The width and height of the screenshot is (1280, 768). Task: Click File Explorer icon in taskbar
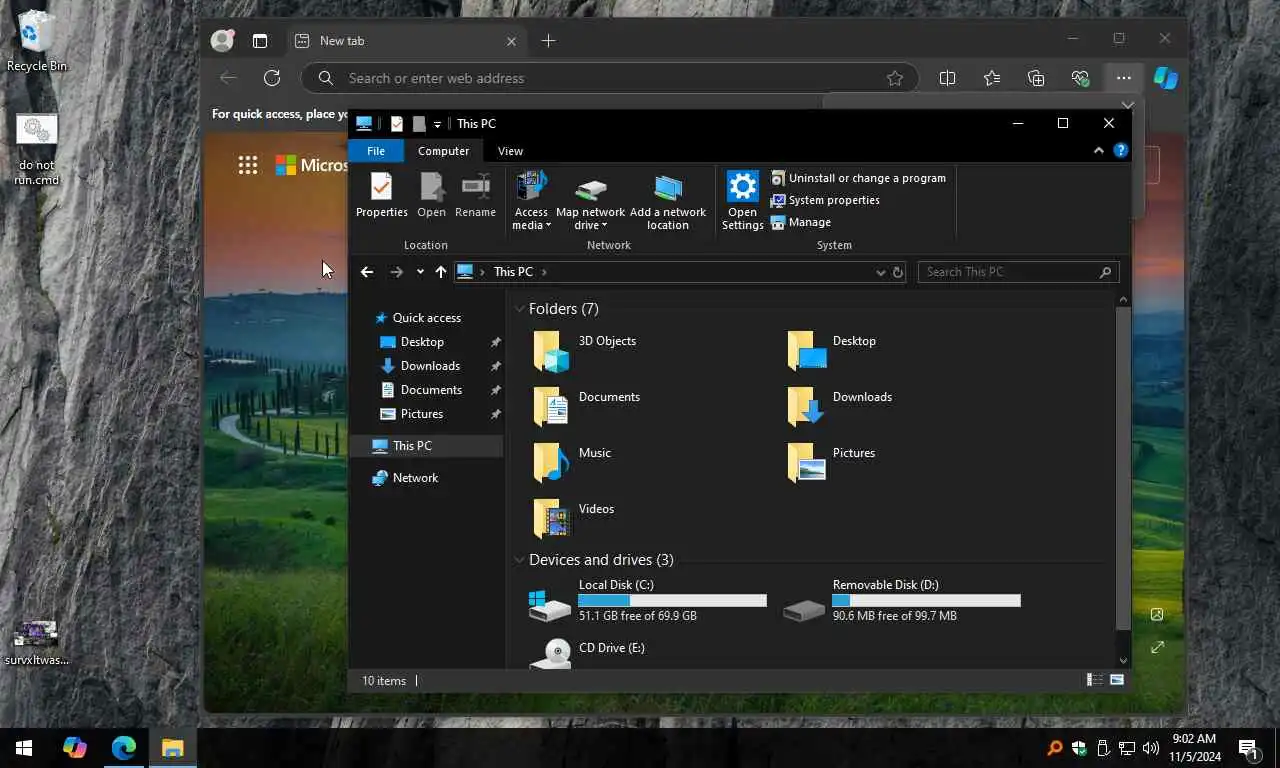click(x=173, y=748)
